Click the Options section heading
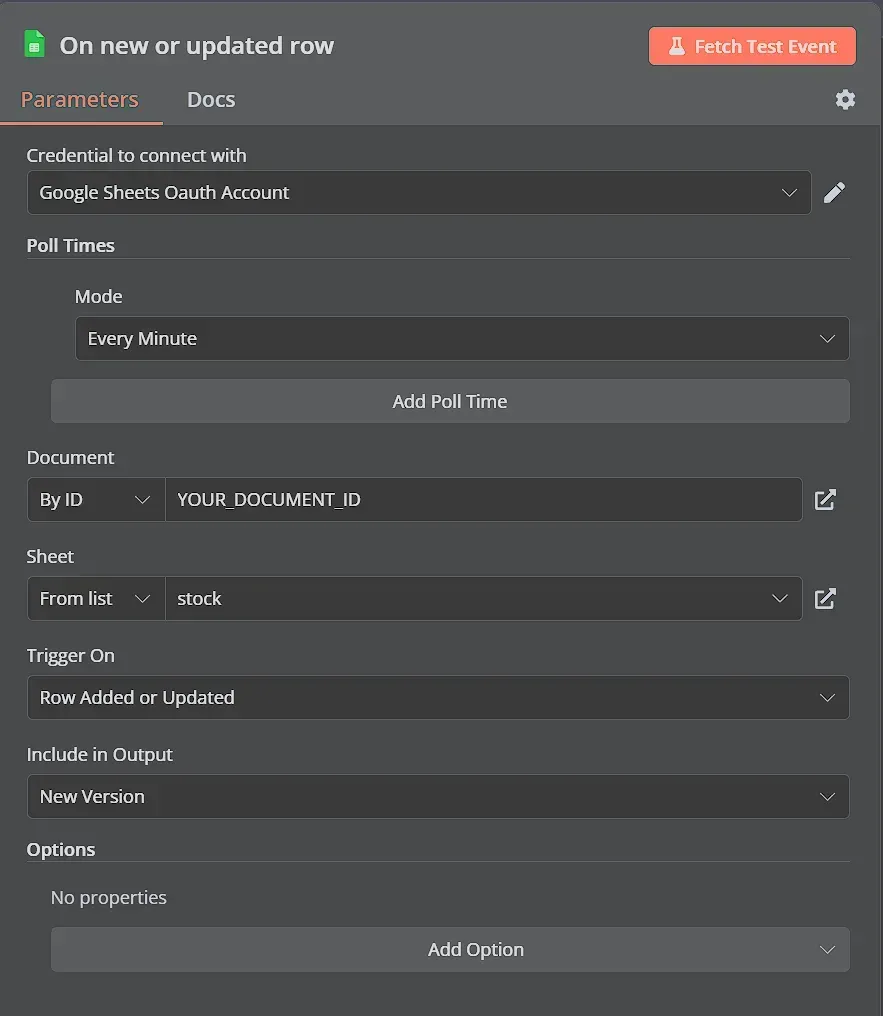 [61, 849]
